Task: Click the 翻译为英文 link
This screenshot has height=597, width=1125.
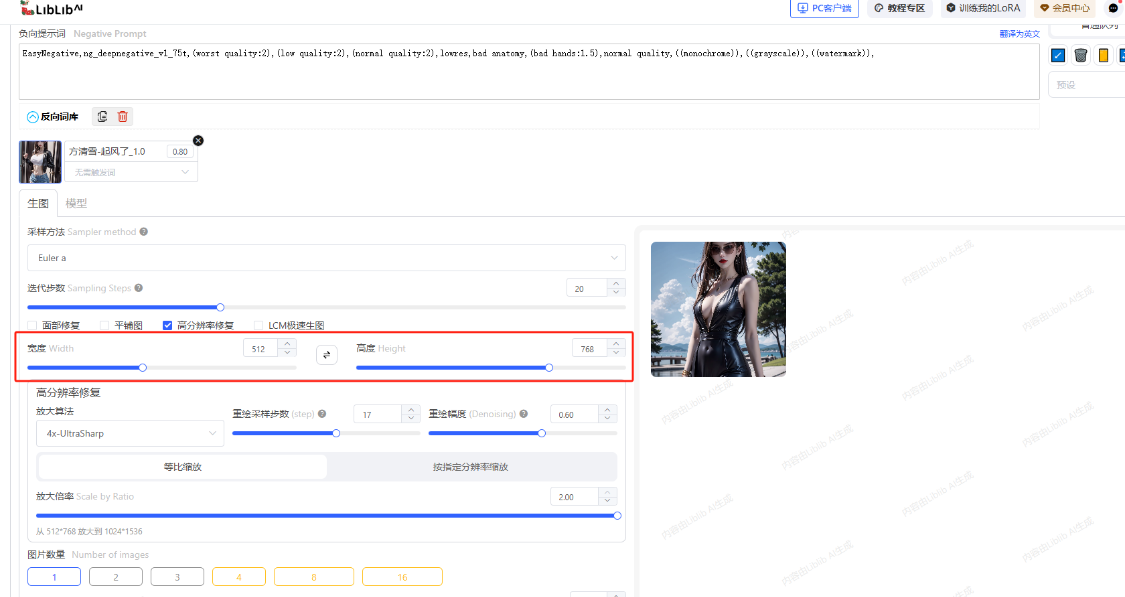Action: 1018,34
